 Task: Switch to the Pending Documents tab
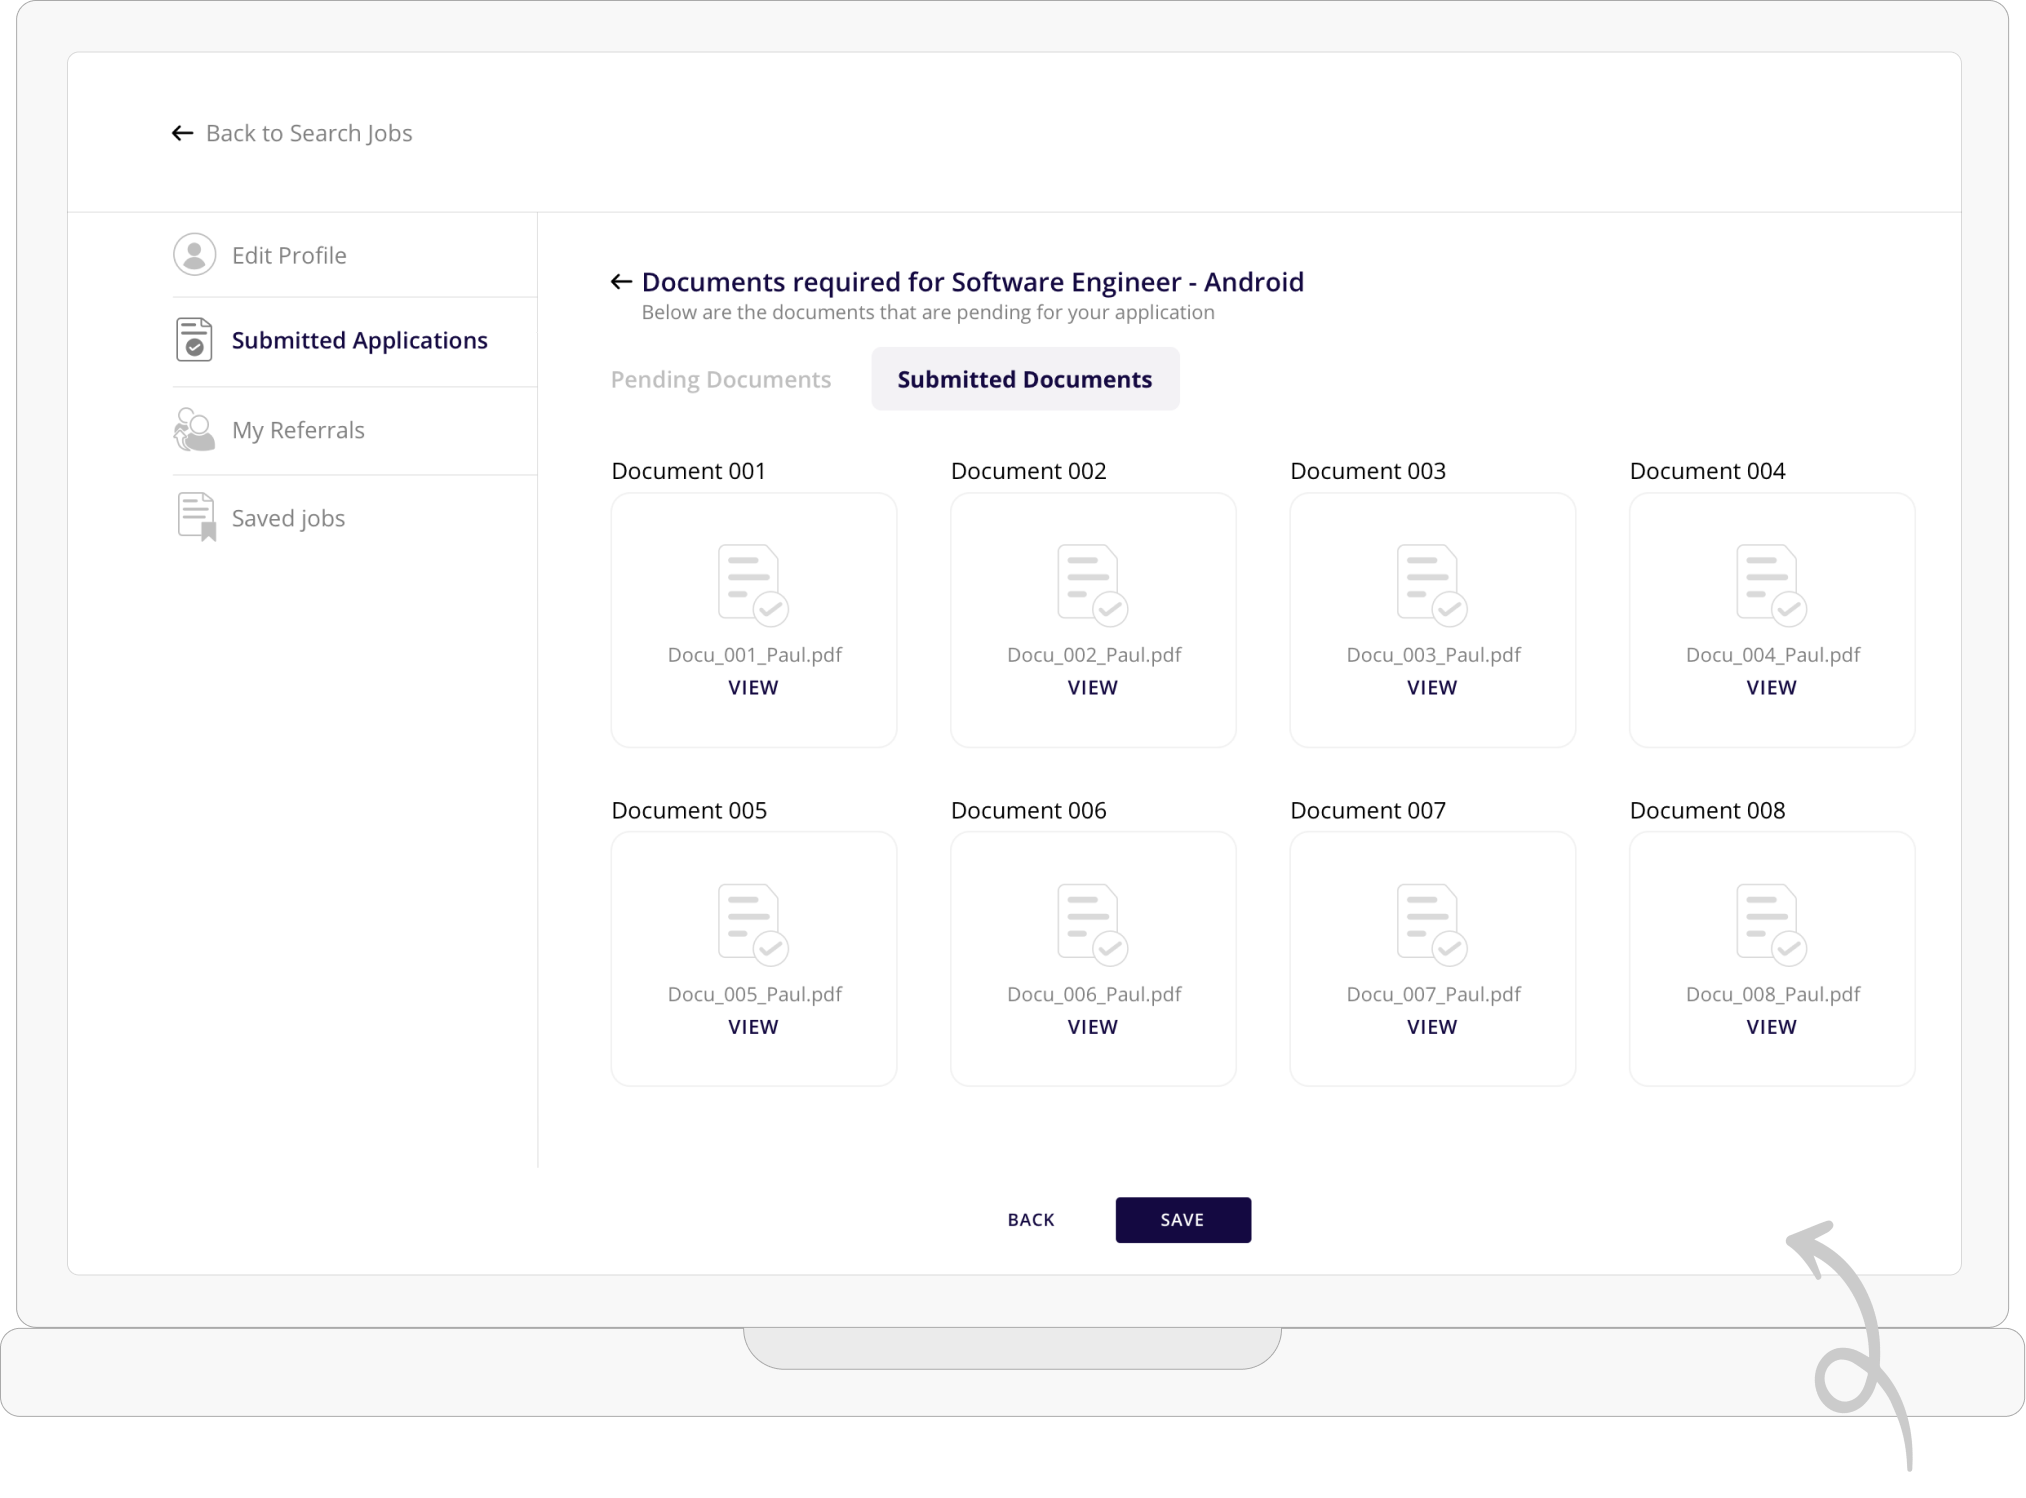click(x=720, y=380)
